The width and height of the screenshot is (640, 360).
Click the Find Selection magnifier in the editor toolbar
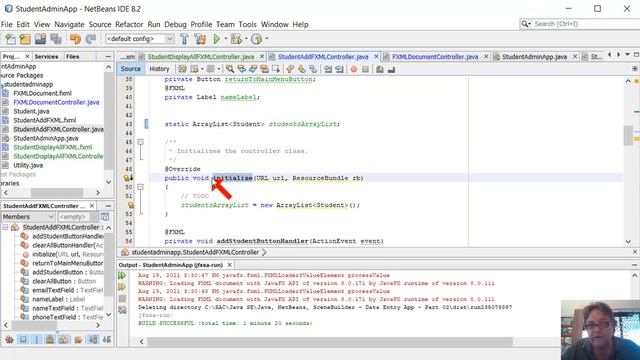point(230,69)
